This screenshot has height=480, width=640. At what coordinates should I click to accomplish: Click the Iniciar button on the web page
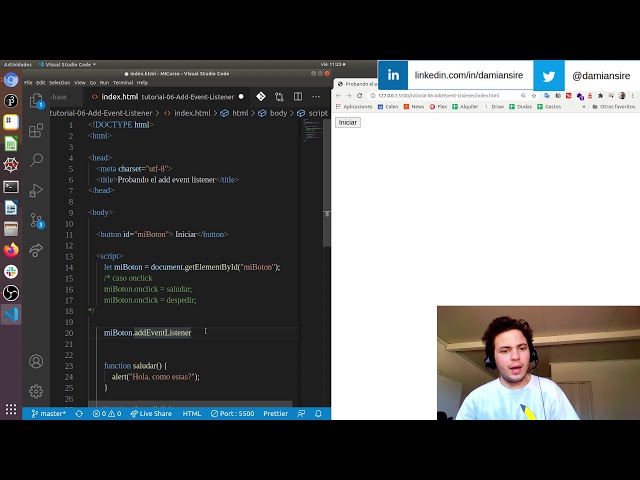point(348,122)
